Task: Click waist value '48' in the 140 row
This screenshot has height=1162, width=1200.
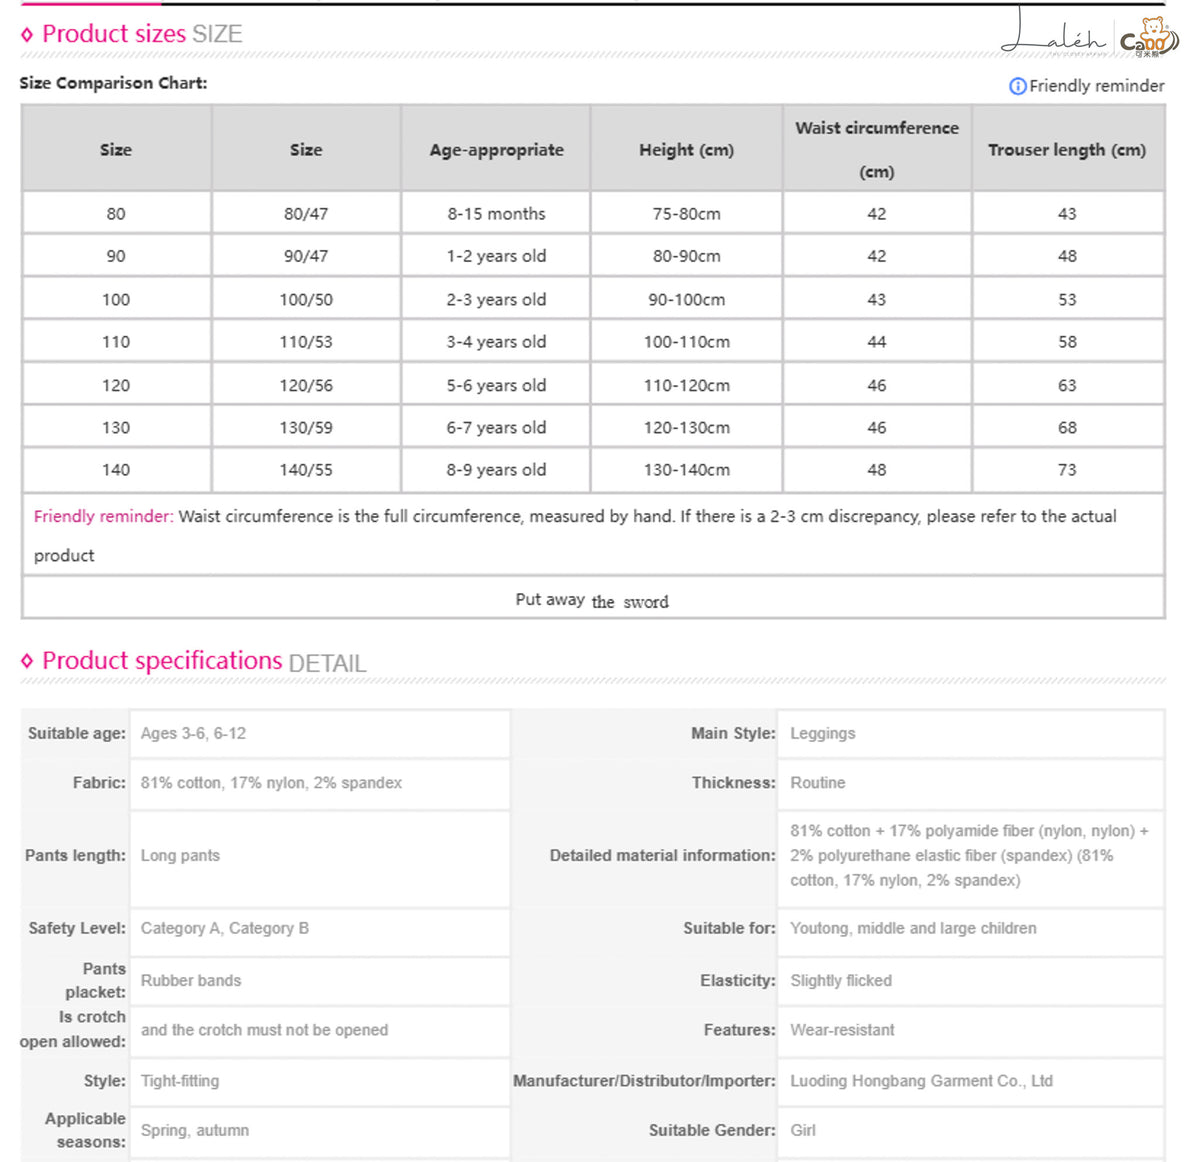Action: [x=877, y=470]
